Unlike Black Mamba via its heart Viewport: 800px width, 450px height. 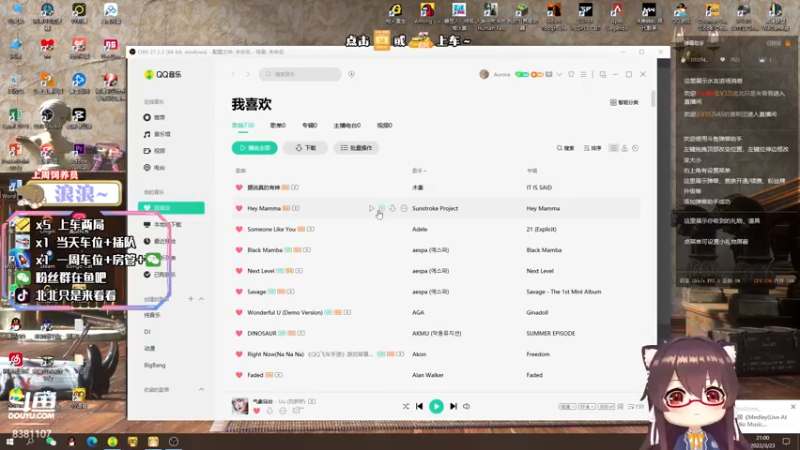pyautogui.click(x=239, y=250)
